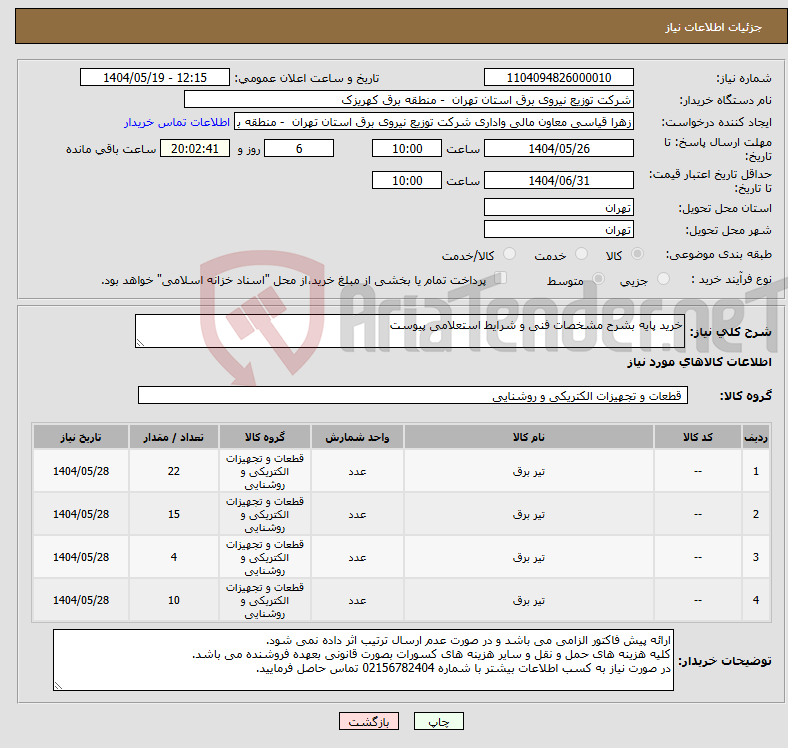The width and height of the screenshot is (788, 748).
Task: Click the remaining days field showing 6
Action: (x=299, y=148)
